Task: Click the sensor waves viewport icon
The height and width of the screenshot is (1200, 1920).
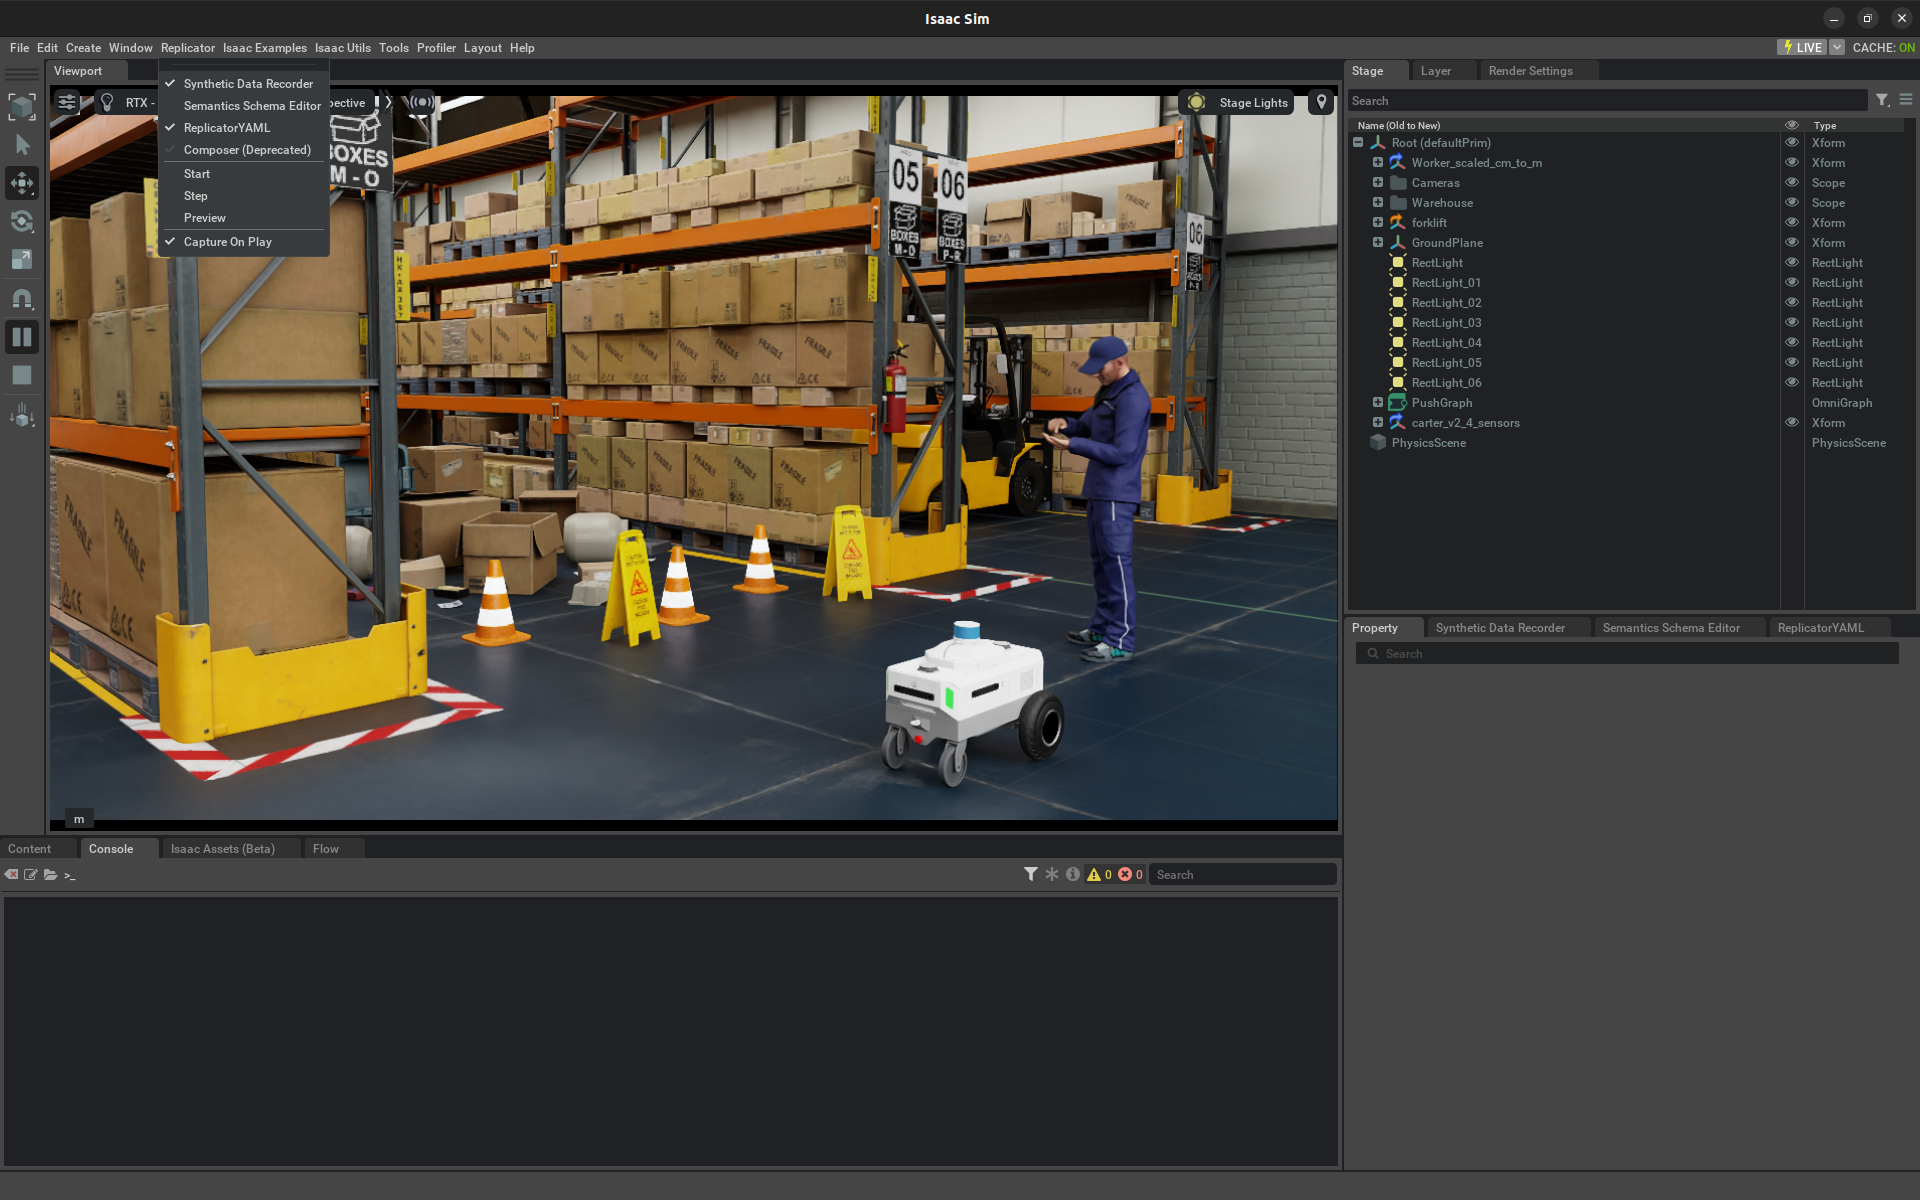Action: pyautogui.click(x=422, y=102)
